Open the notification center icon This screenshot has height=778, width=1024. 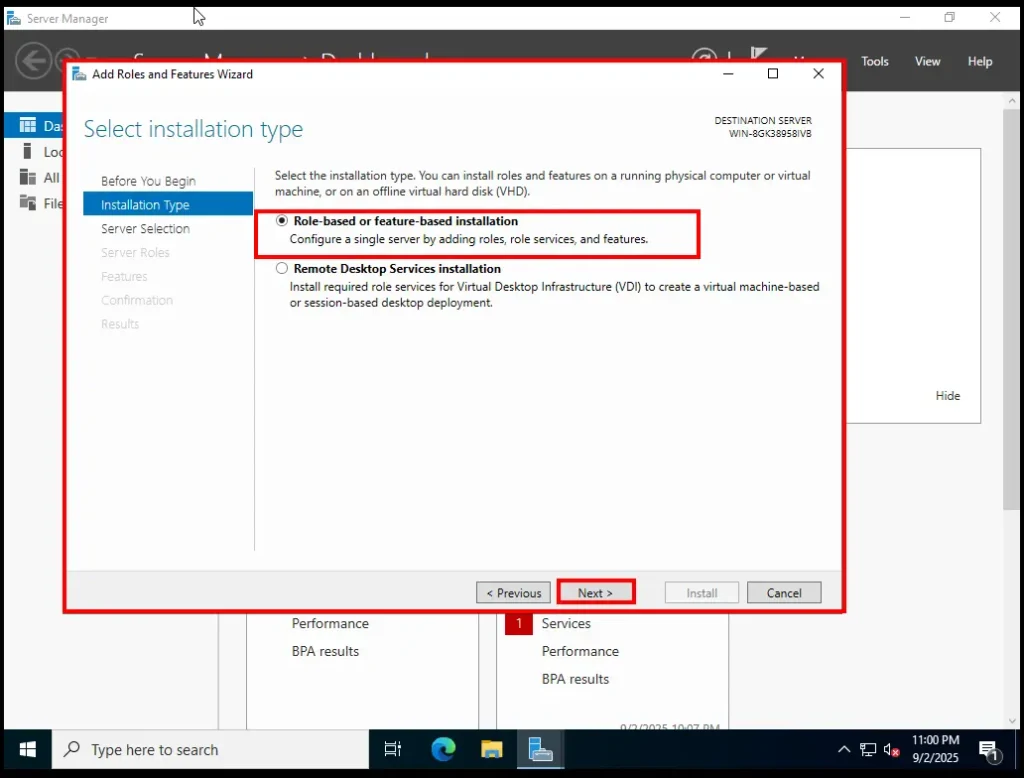990,751
